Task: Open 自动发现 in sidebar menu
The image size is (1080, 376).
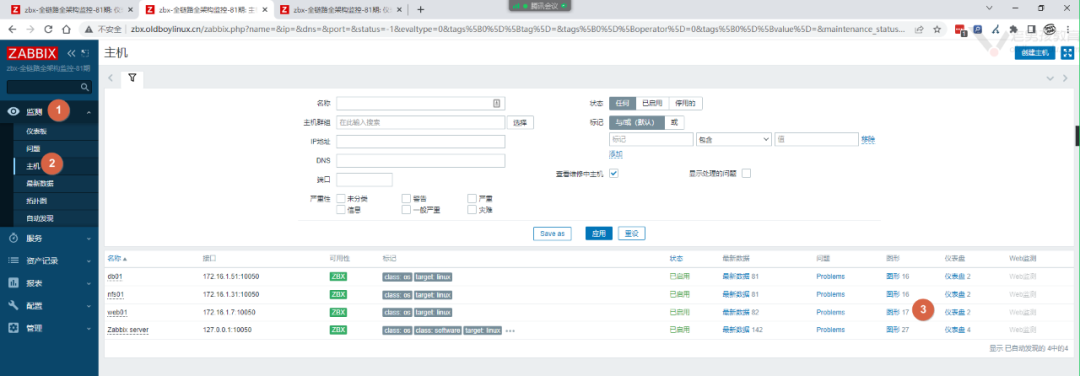Action: pos(40,219)
